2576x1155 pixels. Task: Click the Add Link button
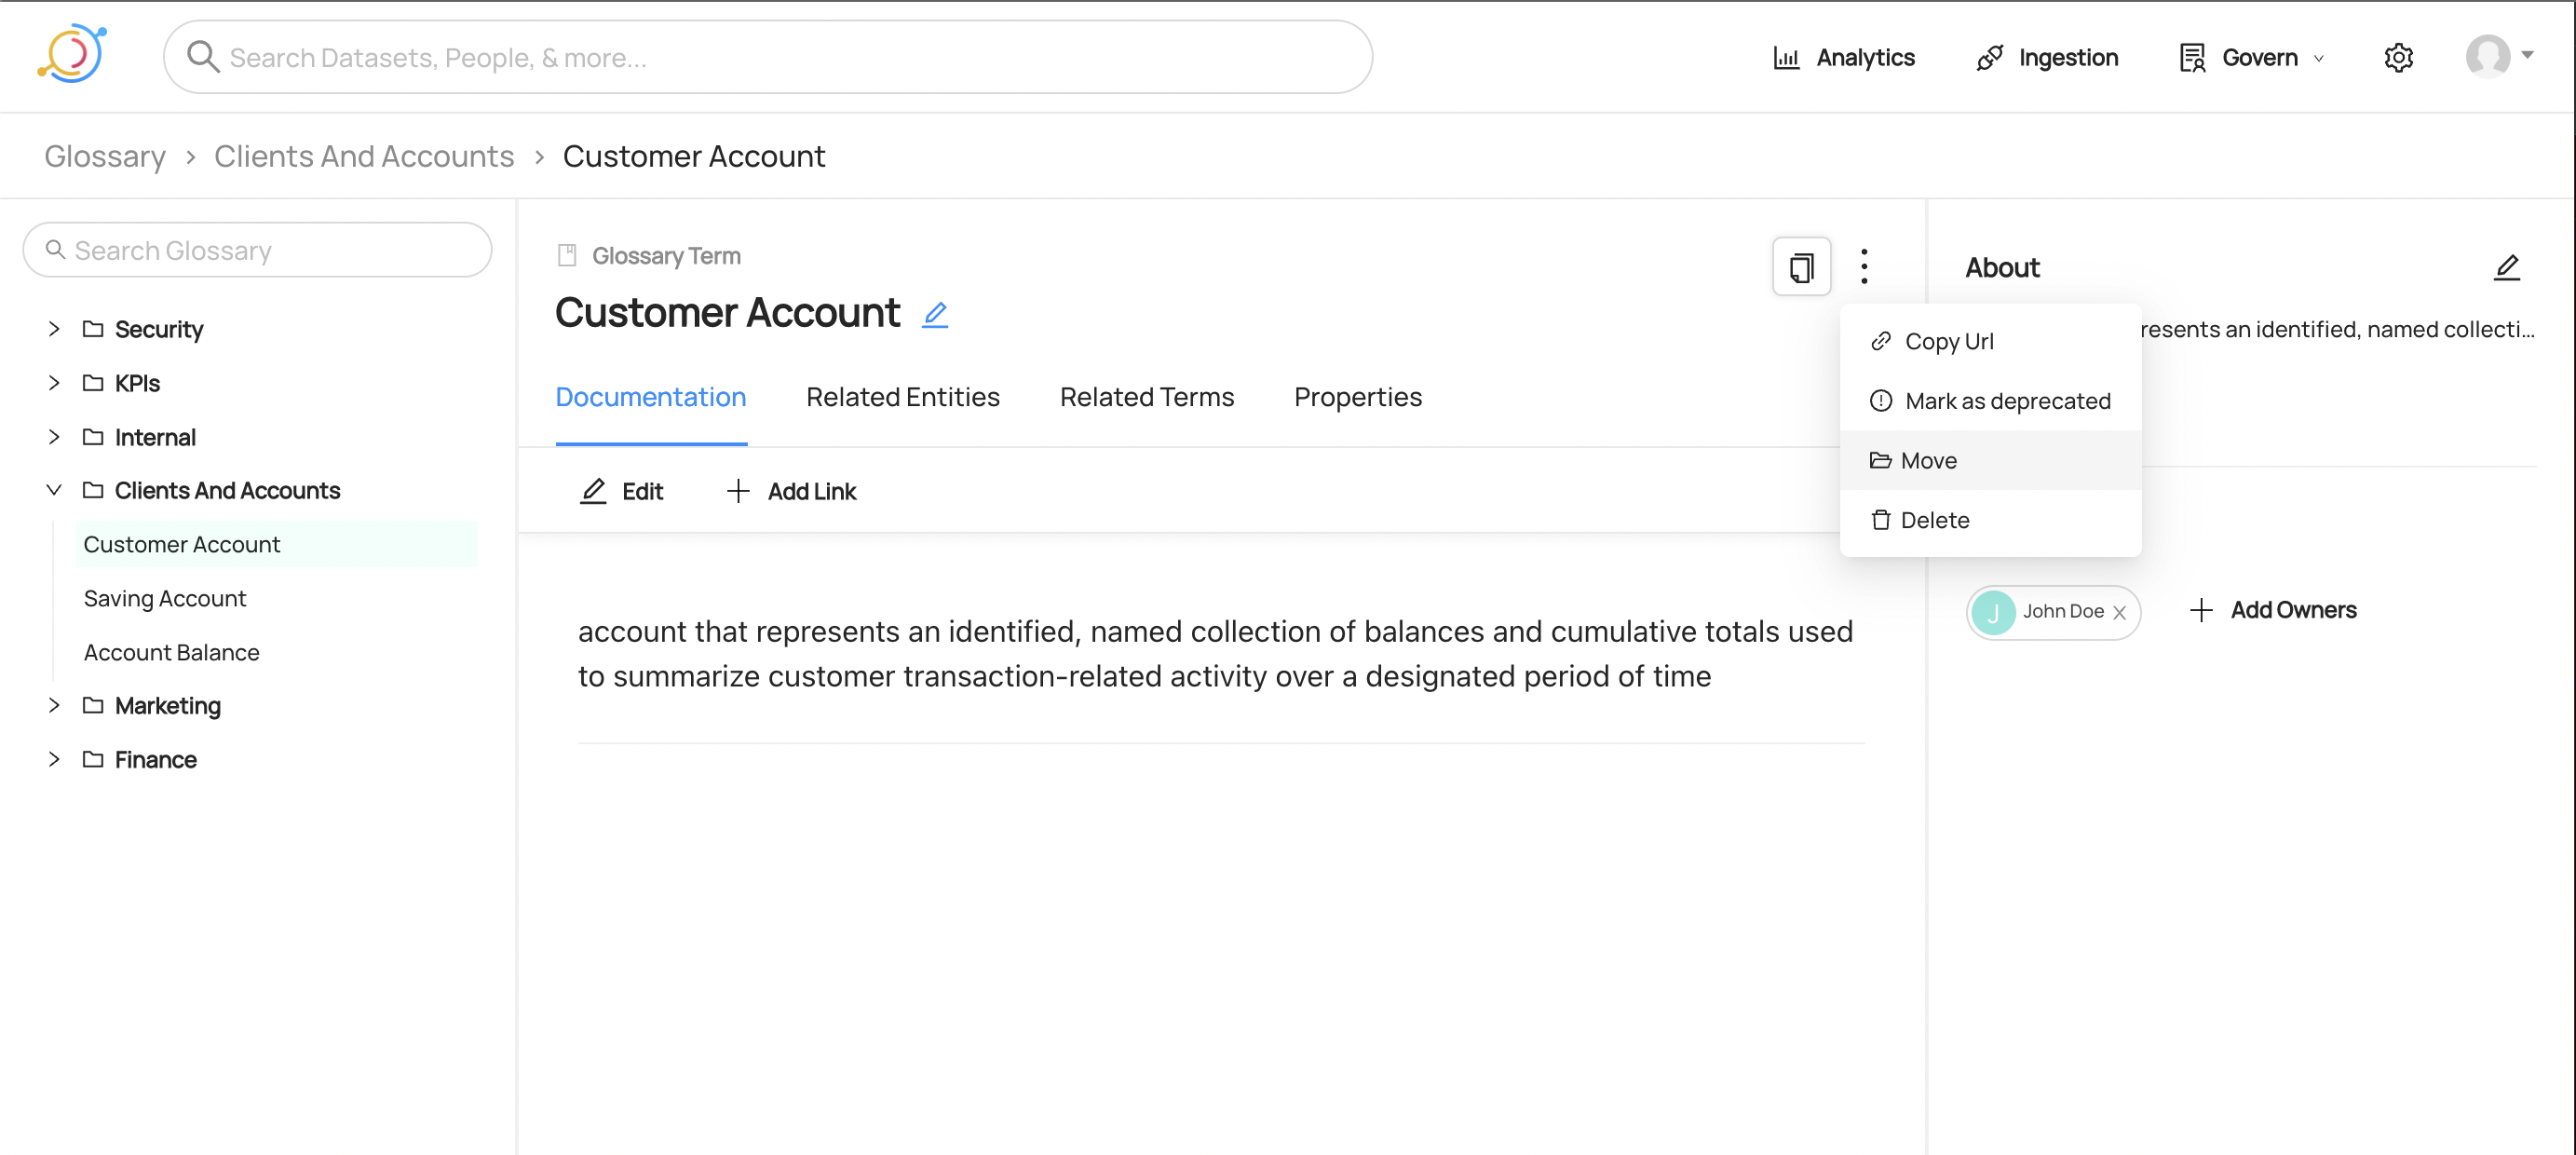click(x=791, y=491)
